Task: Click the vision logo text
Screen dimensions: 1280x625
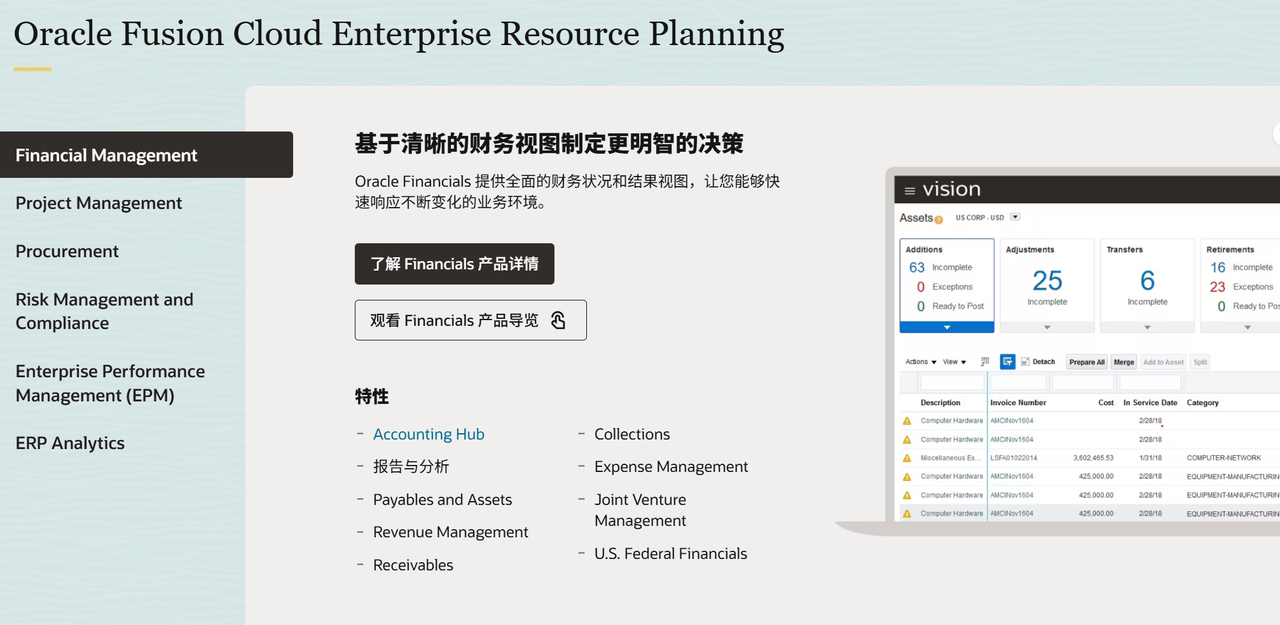Action: (x=951, y=189)
